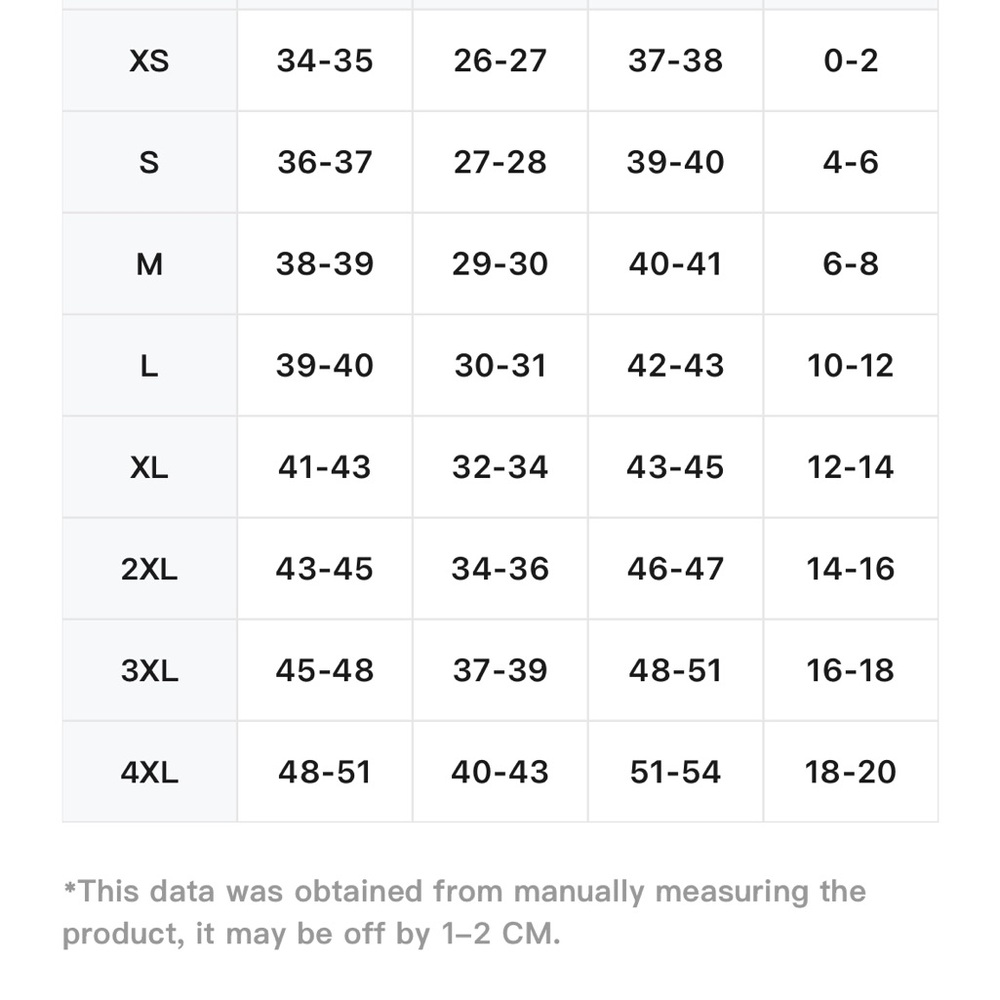Click the 2XL size label cell
This screenshot has height=1000, width=1000.
click(x=149, y=568)
